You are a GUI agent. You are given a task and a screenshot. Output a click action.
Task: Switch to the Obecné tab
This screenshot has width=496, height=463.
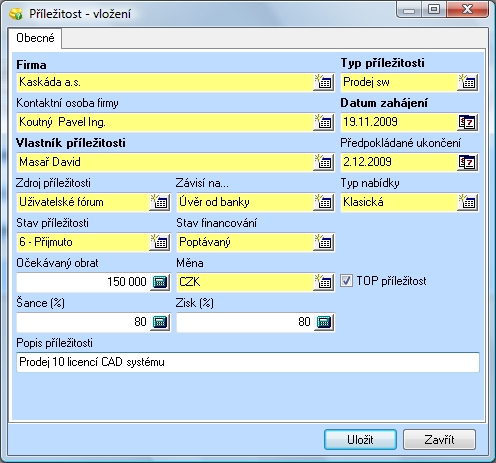(35, 38)
